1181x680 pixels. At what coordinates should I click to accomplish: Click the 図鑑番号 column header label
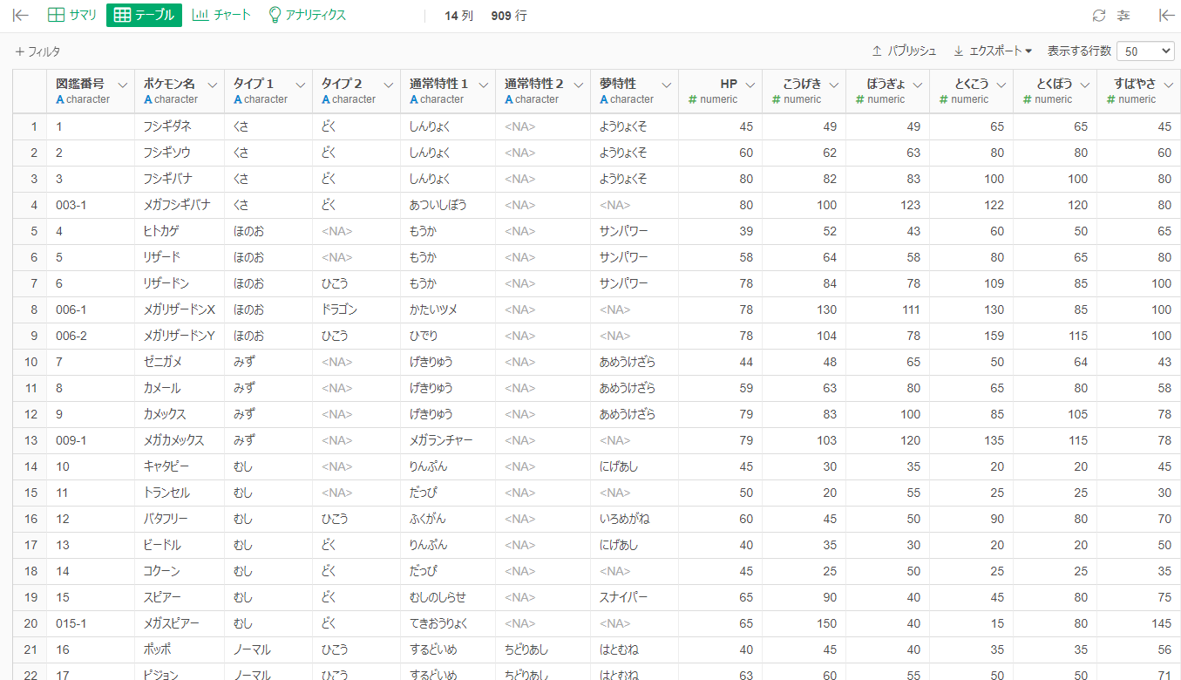pyautogui.click(x=80, y=84)
